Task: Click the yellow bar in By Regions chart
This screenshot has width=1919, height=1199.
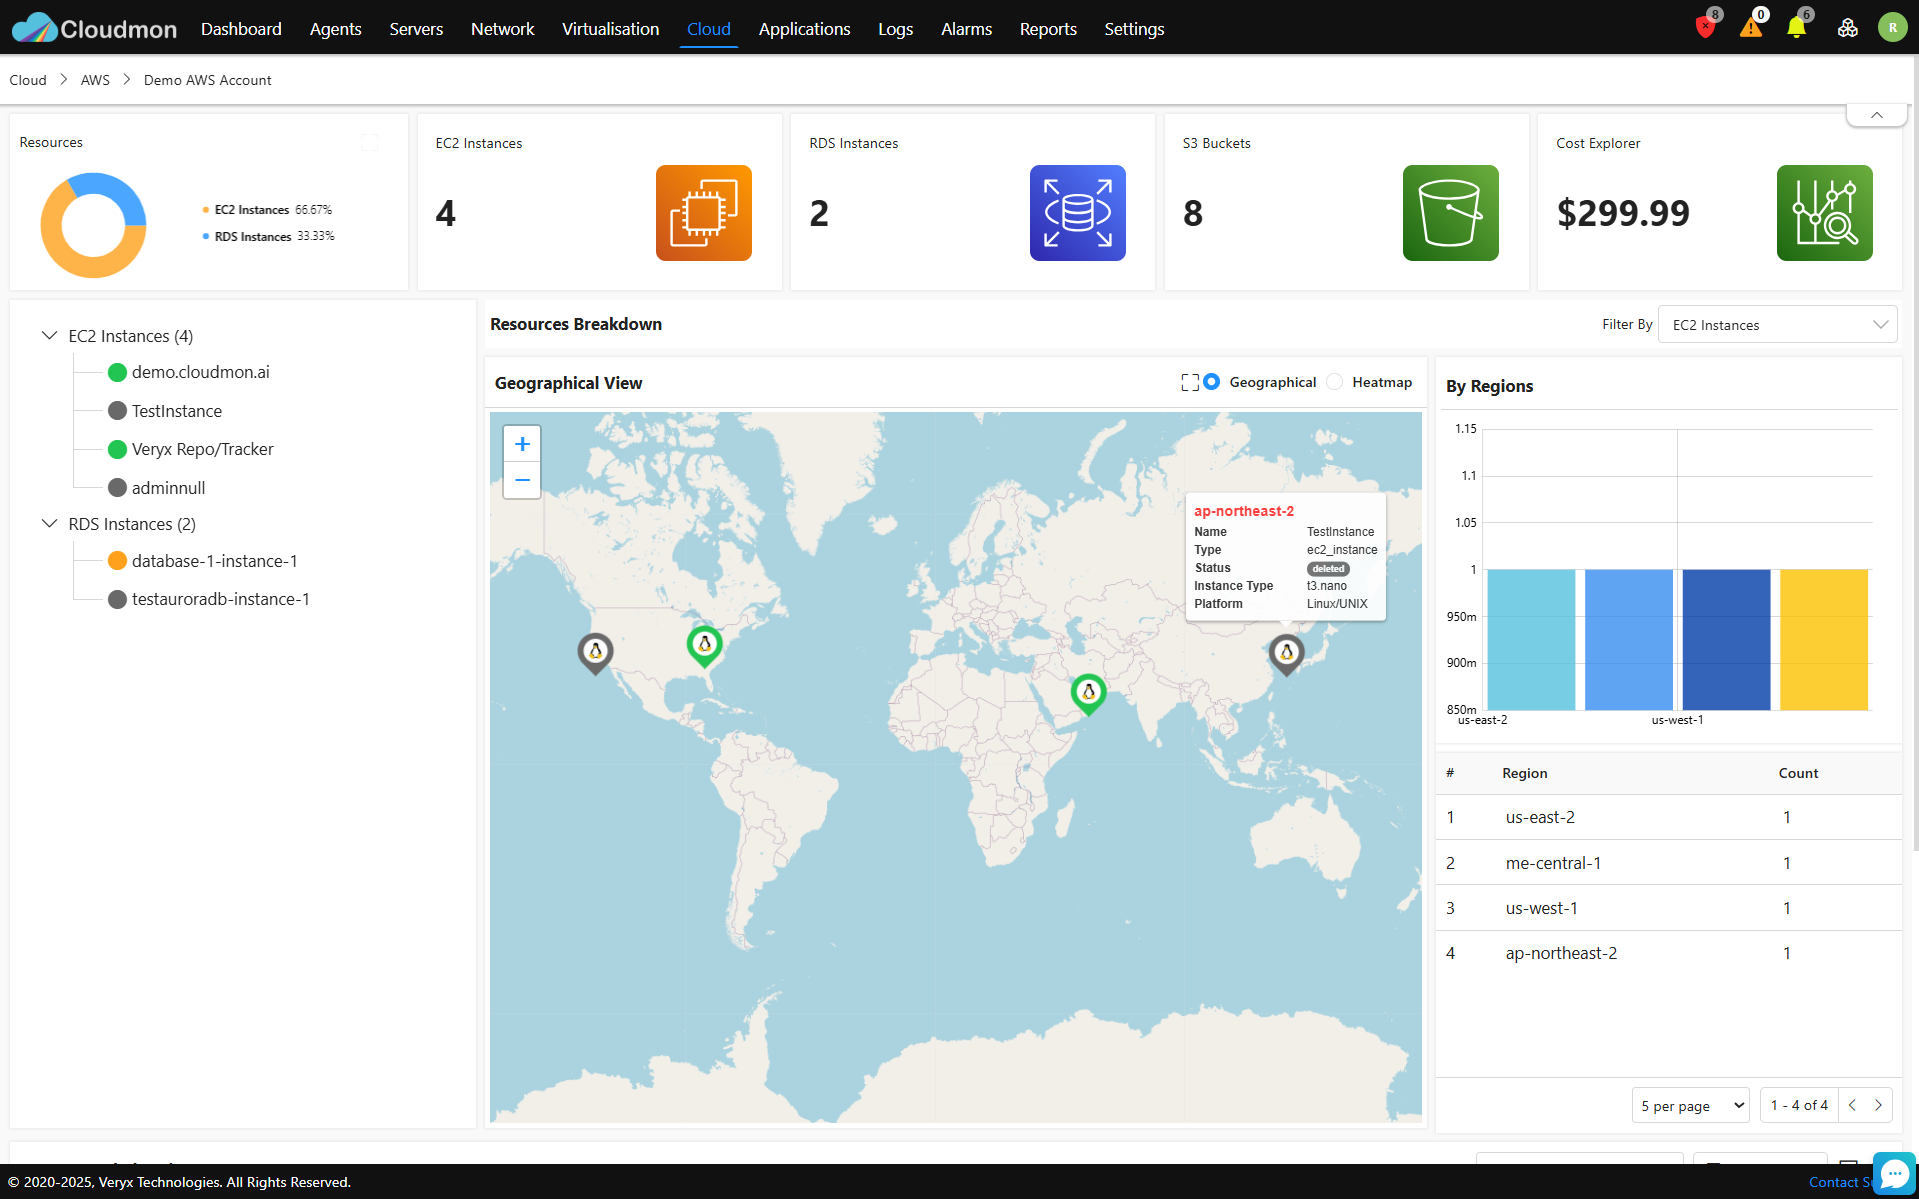Action: 1824,640
